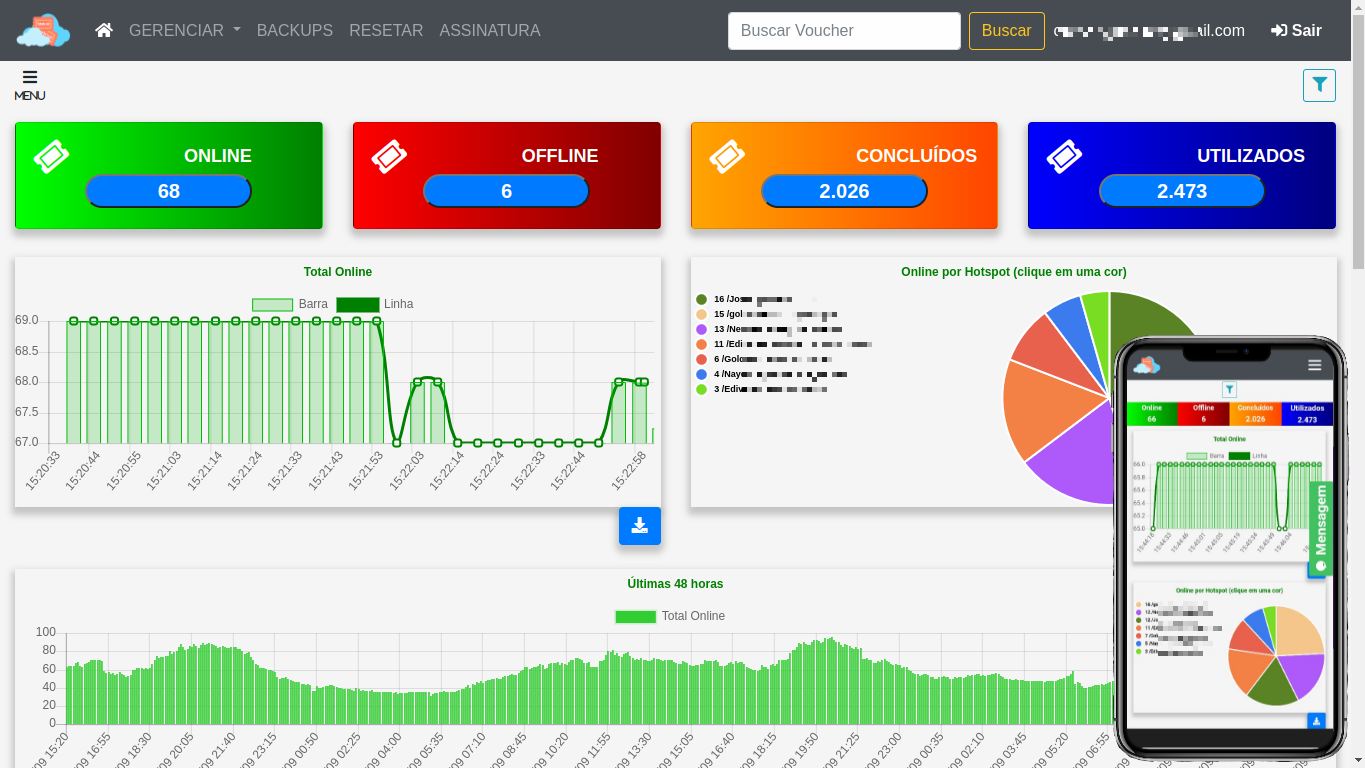Expand the GERENCIAR dropdown menu
The height and width of the screenshot is (768, 1365).
coord(184,30)
